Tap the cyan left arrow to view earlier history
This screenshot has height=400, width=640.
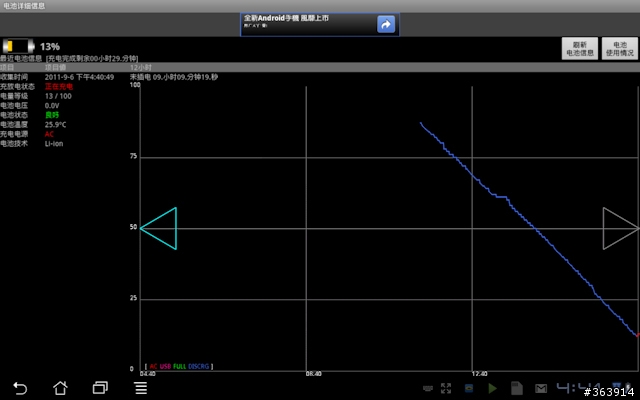[x=159, y=228]
